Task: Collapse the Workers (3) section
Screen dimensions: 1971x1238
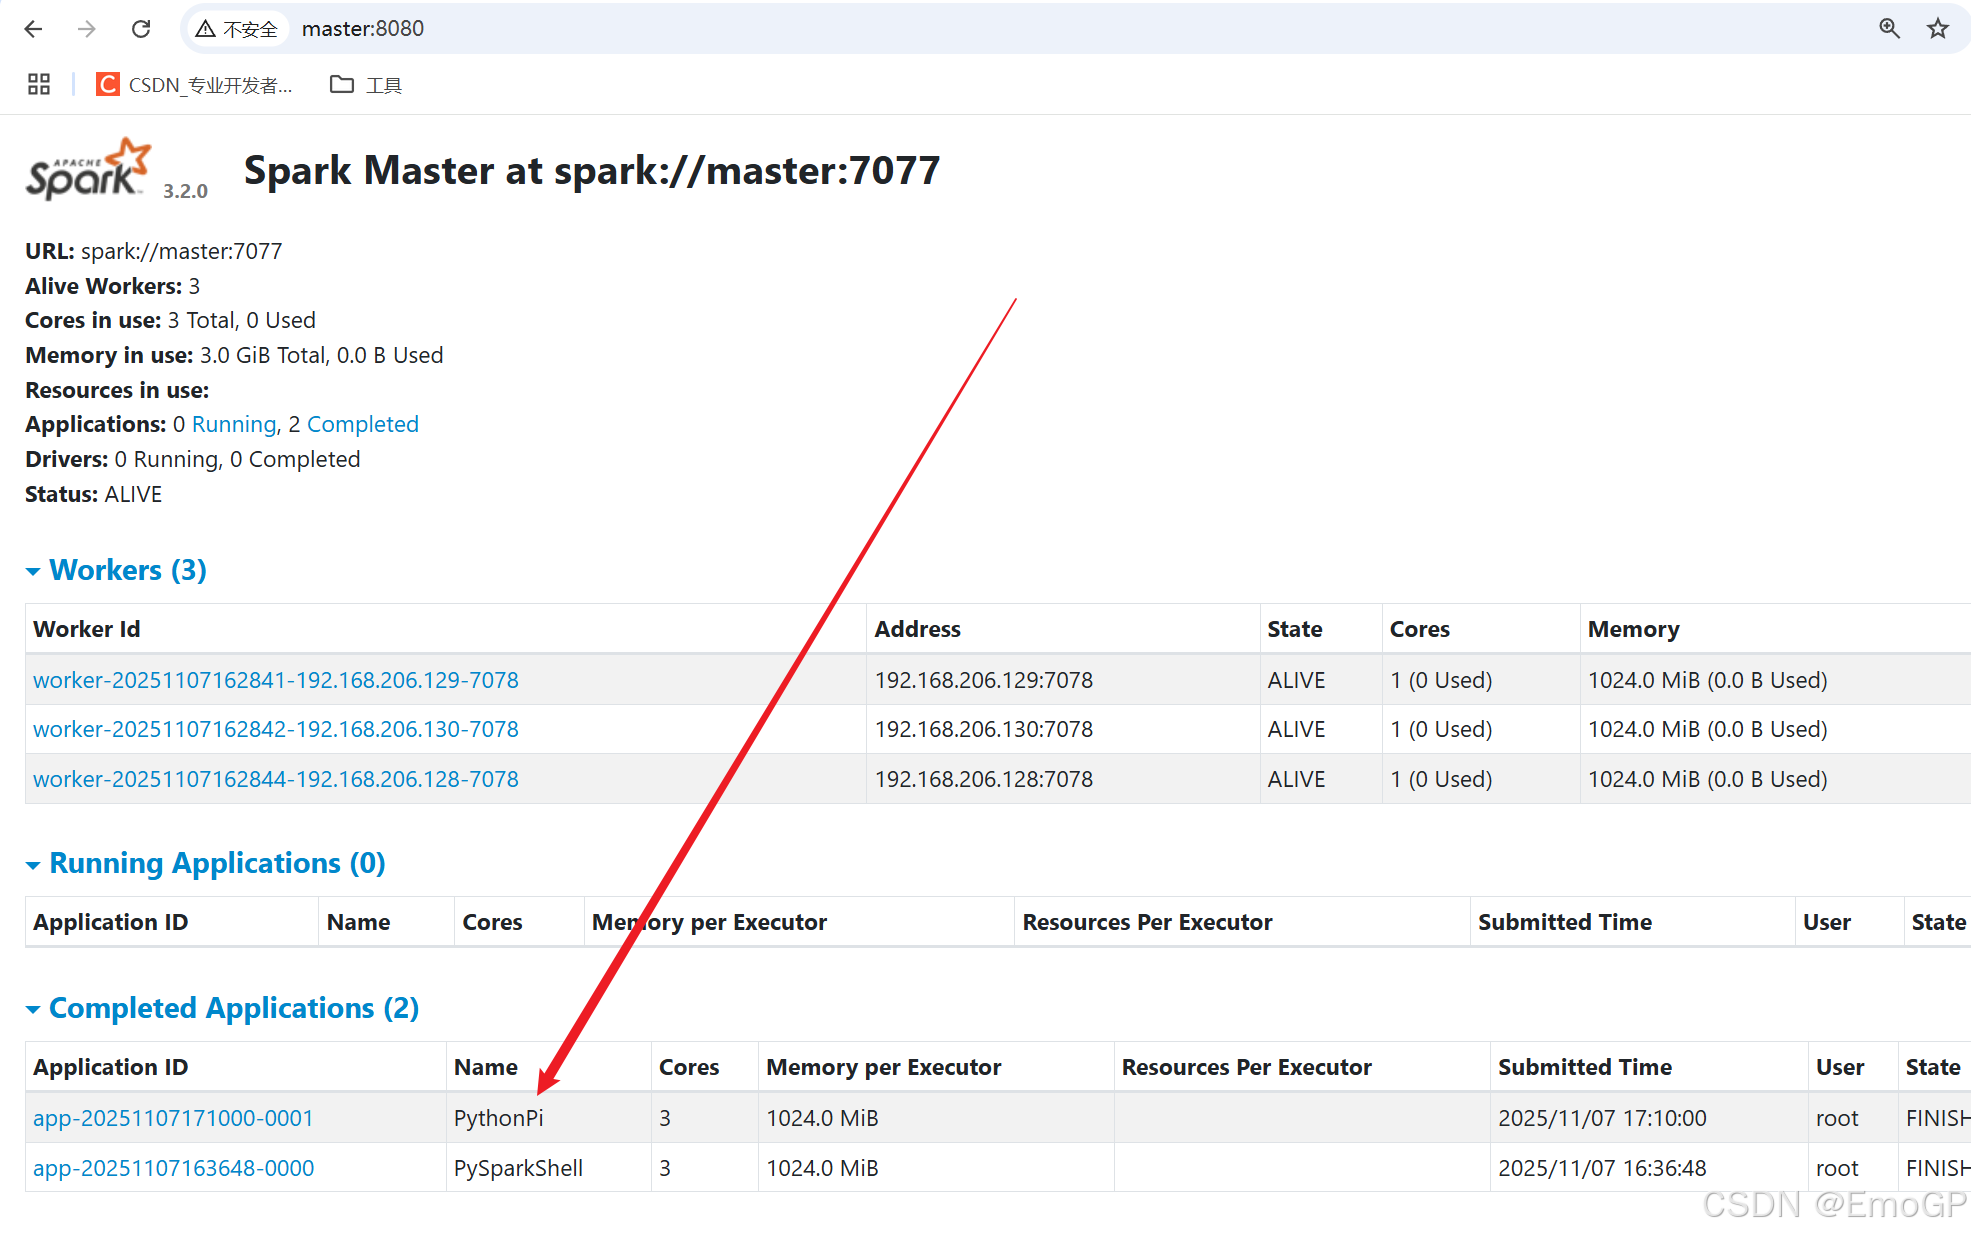Action: click(x=127, y=570)
